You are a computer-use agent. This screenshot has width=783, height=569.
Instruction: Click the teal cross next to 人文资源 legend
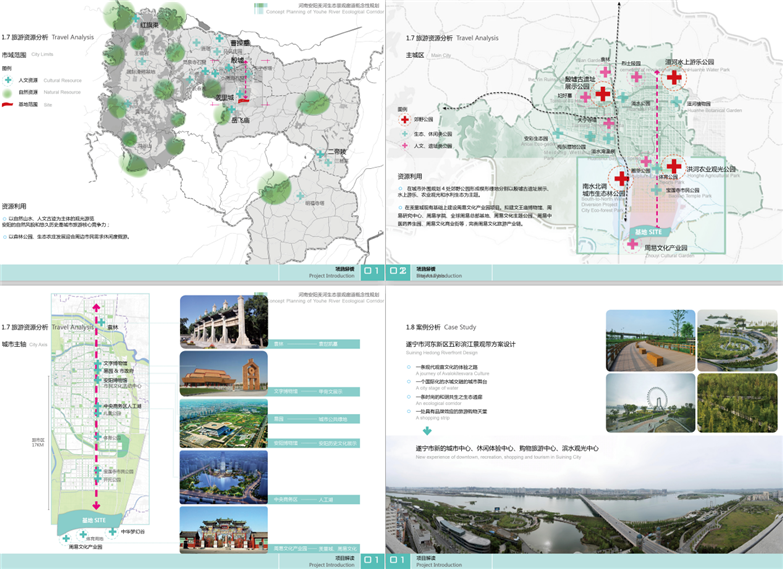pos(7,80)
